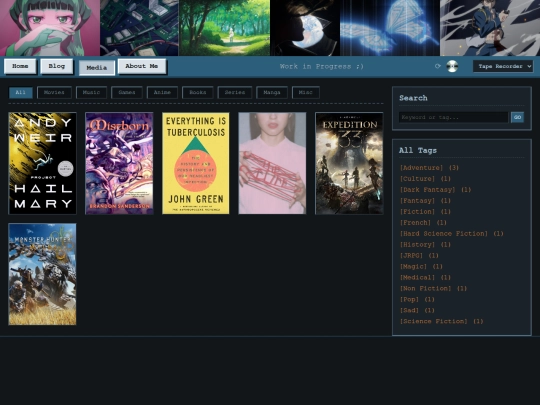540x405 pixels.
Task: Open the Mistborn book cover
Action: coord(119,163)
